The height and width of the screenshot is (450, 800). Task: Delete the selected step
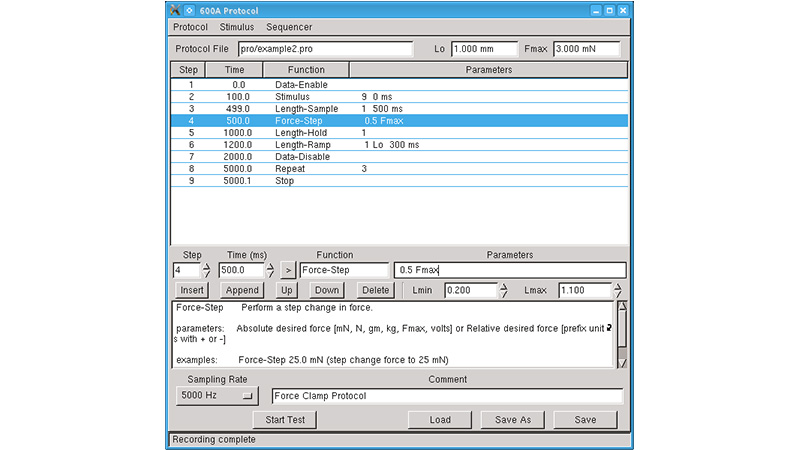point(376,290)
